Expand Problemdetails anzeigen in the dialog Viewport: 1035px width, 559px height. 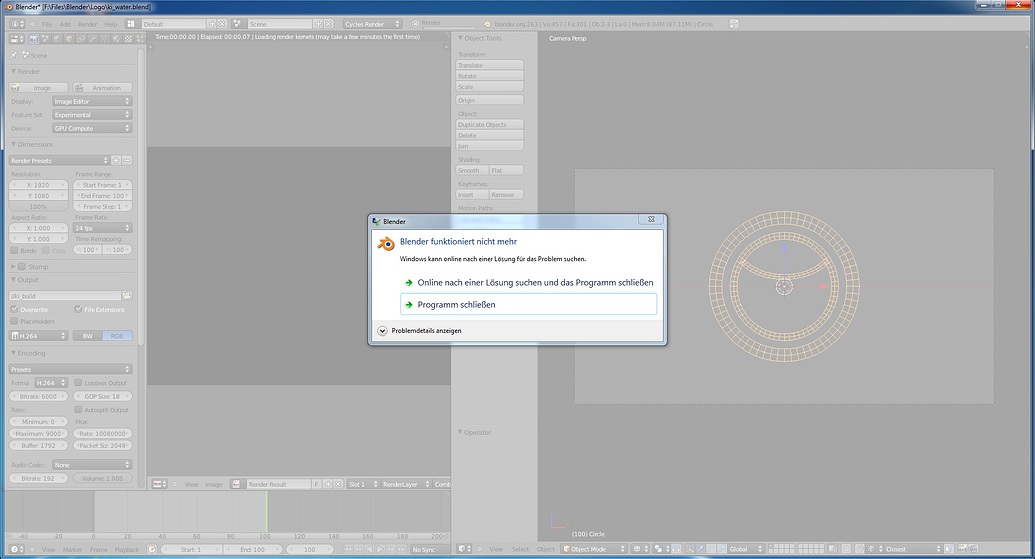click(x=419, y=331)
